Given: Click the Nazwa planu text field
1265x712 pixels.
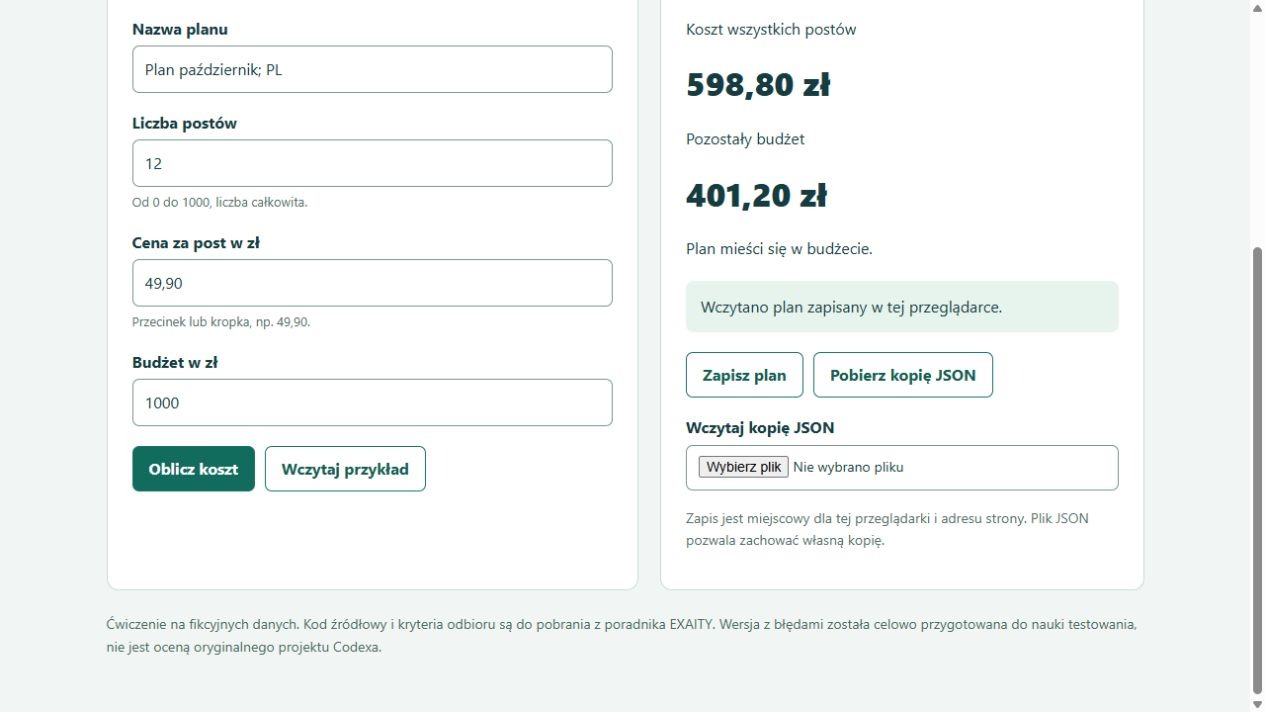Looking at the screenshot, I should pos(372,69).
